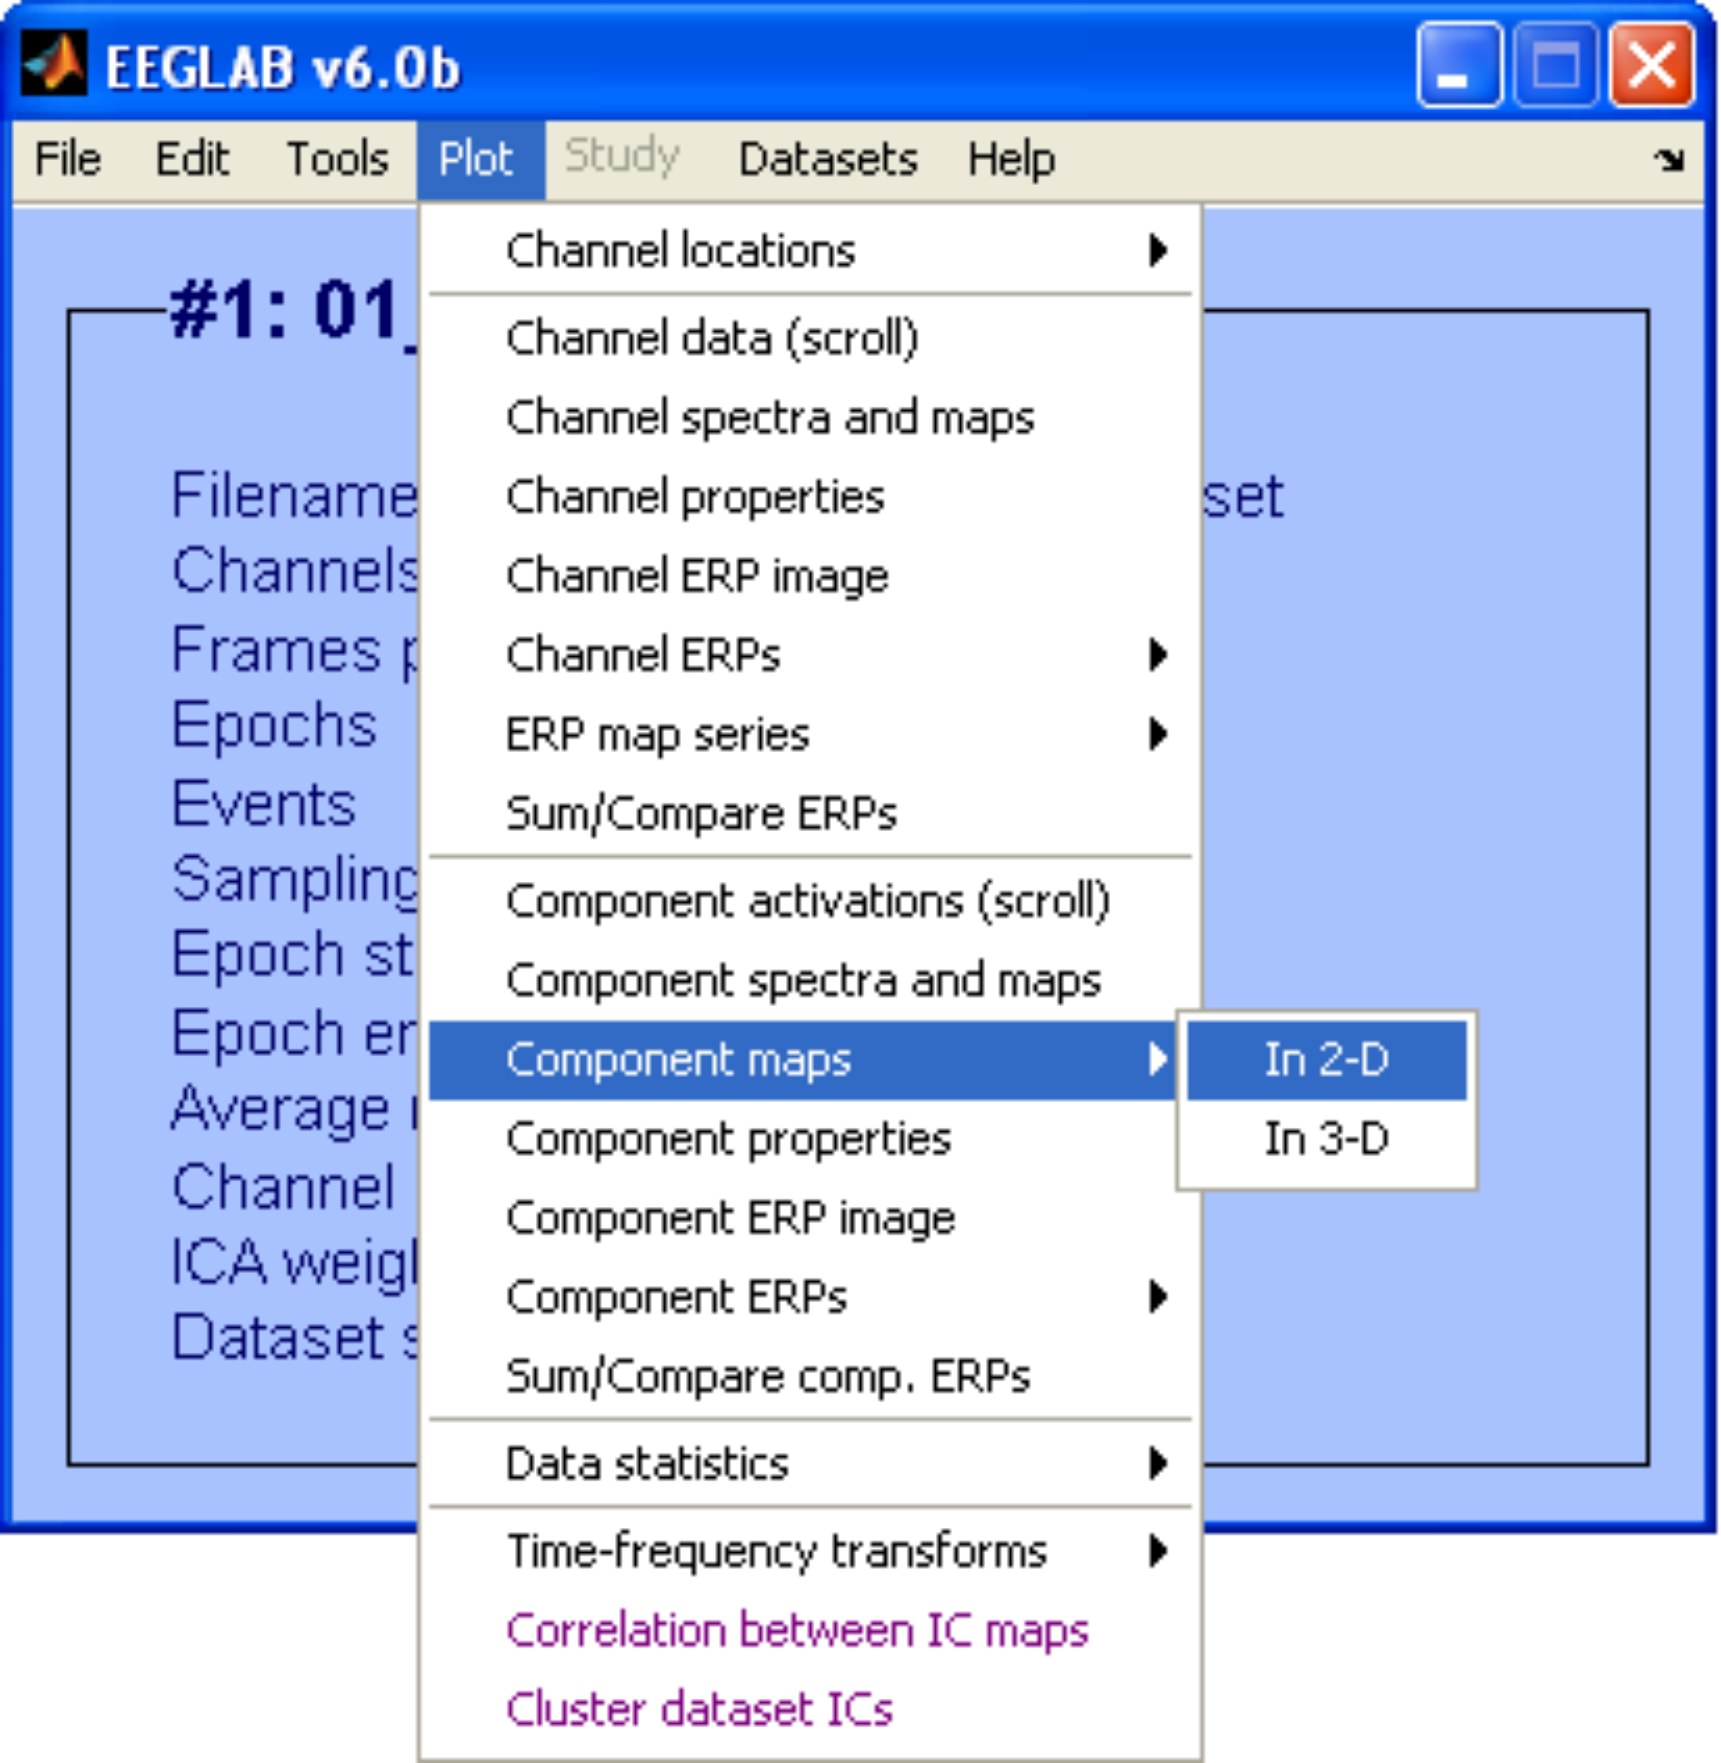The height and width of the screenshot is (1763, 1721).
Task: Expand the Channel locations submenu
Action: point(808,250)
